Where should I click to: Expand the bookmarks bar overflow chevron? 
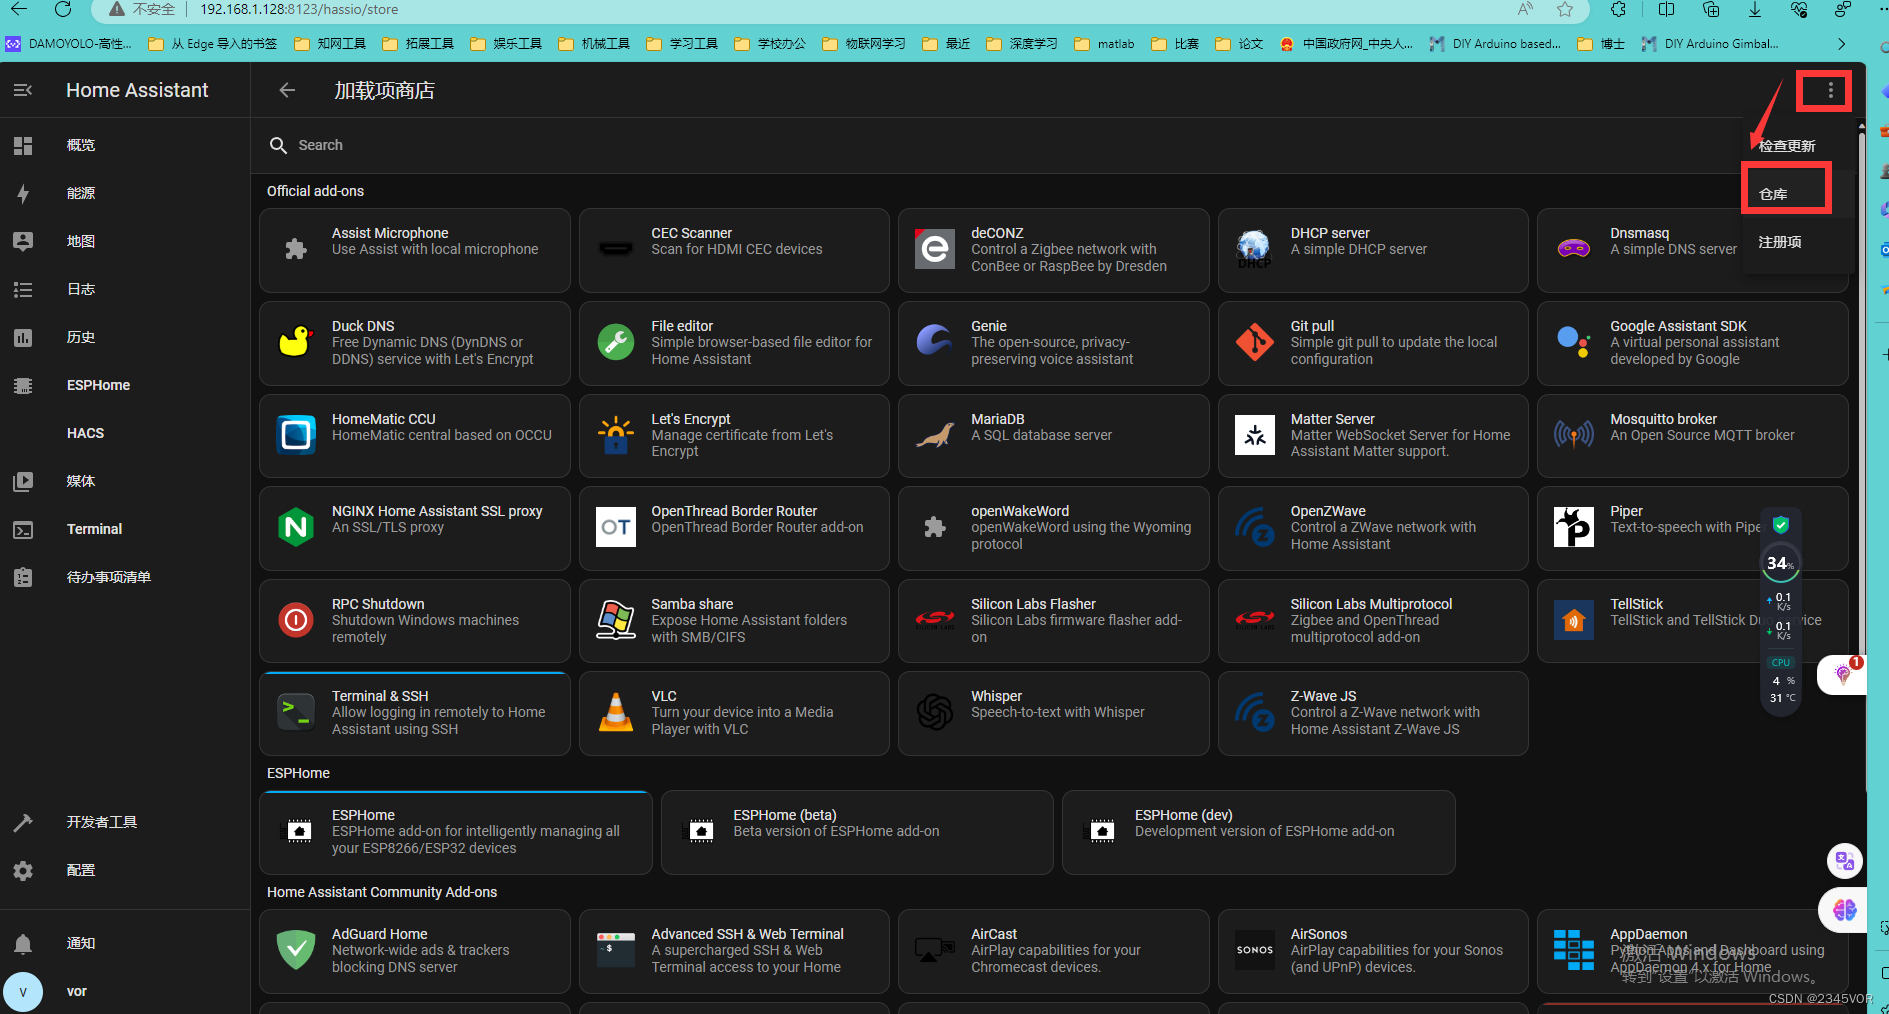1841,44
